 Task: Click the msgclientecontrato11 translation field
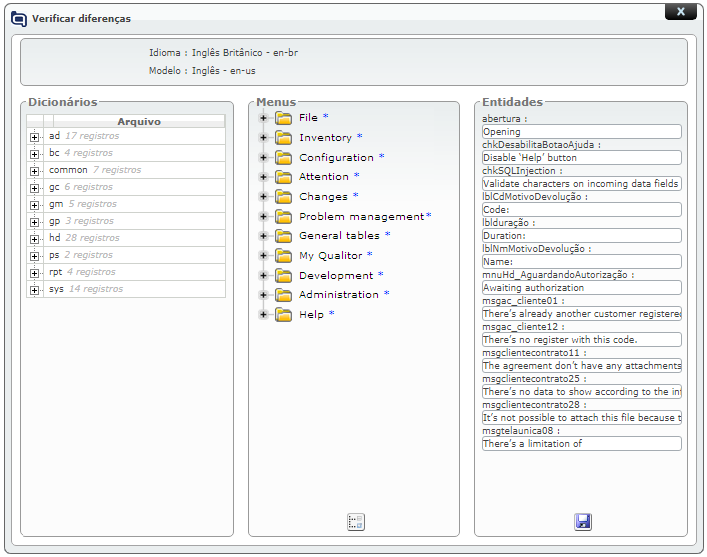[x=582, y=366]
